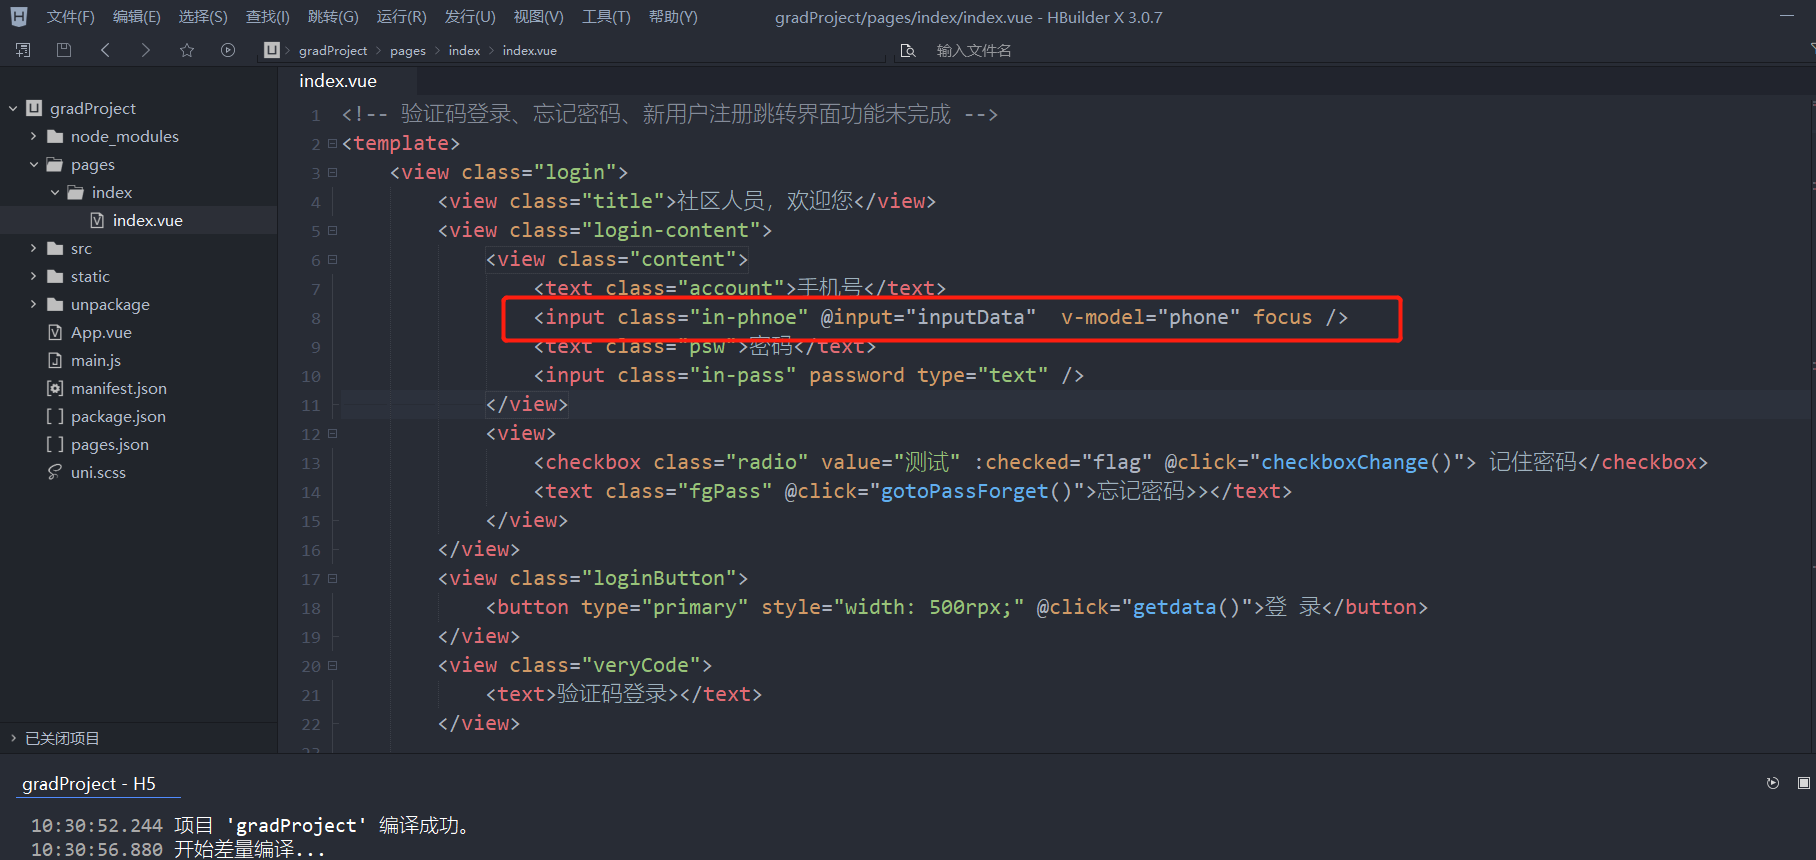The image size is (1816, 860).
Task: Expand the static folder arrow
Action: pos(33,276)
